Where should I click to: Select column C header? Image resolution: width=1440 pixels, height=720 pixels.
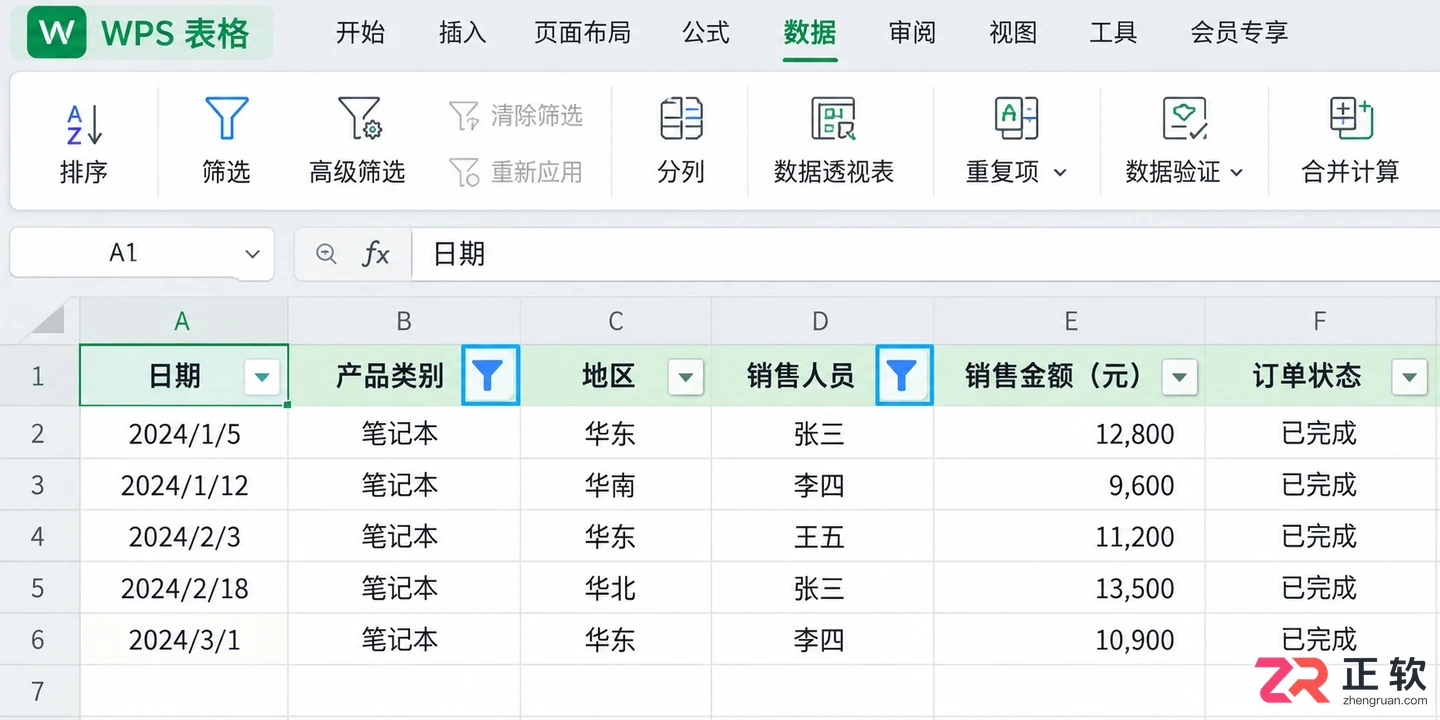pos(616,321)
